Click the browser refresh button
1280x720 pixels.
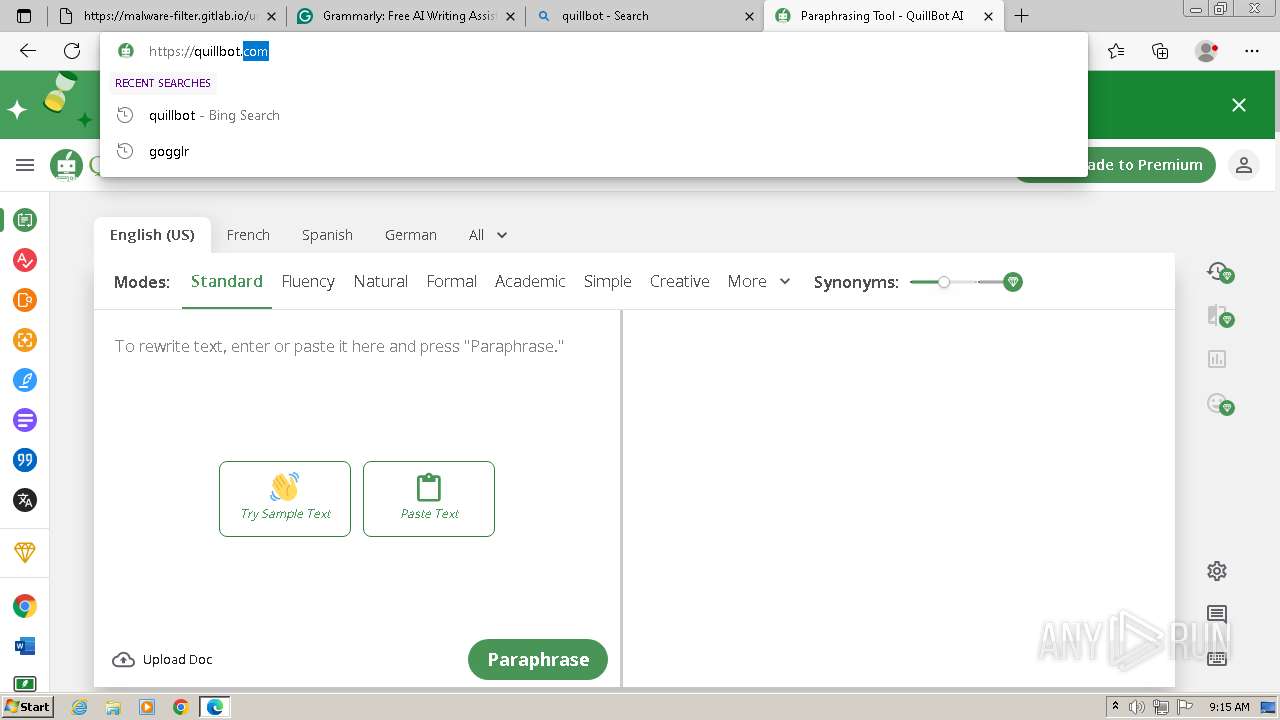pyautogui.click(x=72, y=51)
